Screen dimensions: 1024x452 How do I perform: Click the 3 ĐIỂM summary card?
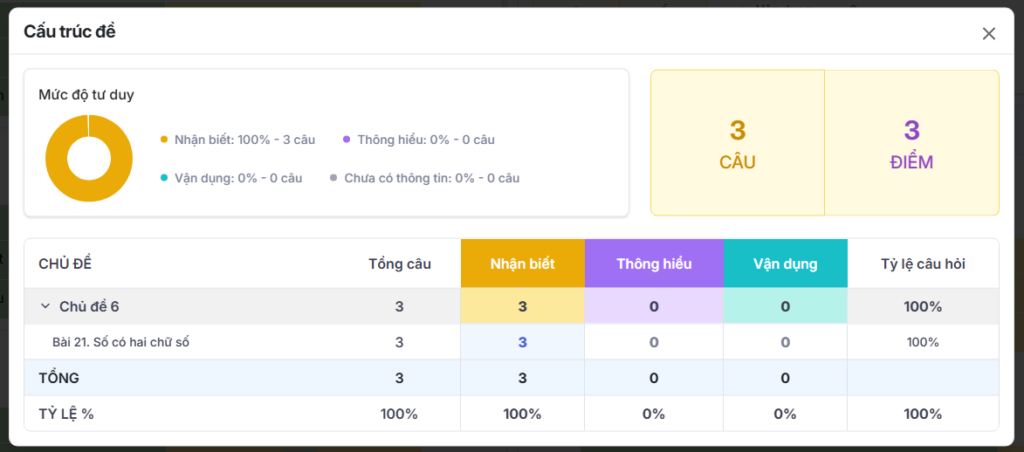pos(911,143)
